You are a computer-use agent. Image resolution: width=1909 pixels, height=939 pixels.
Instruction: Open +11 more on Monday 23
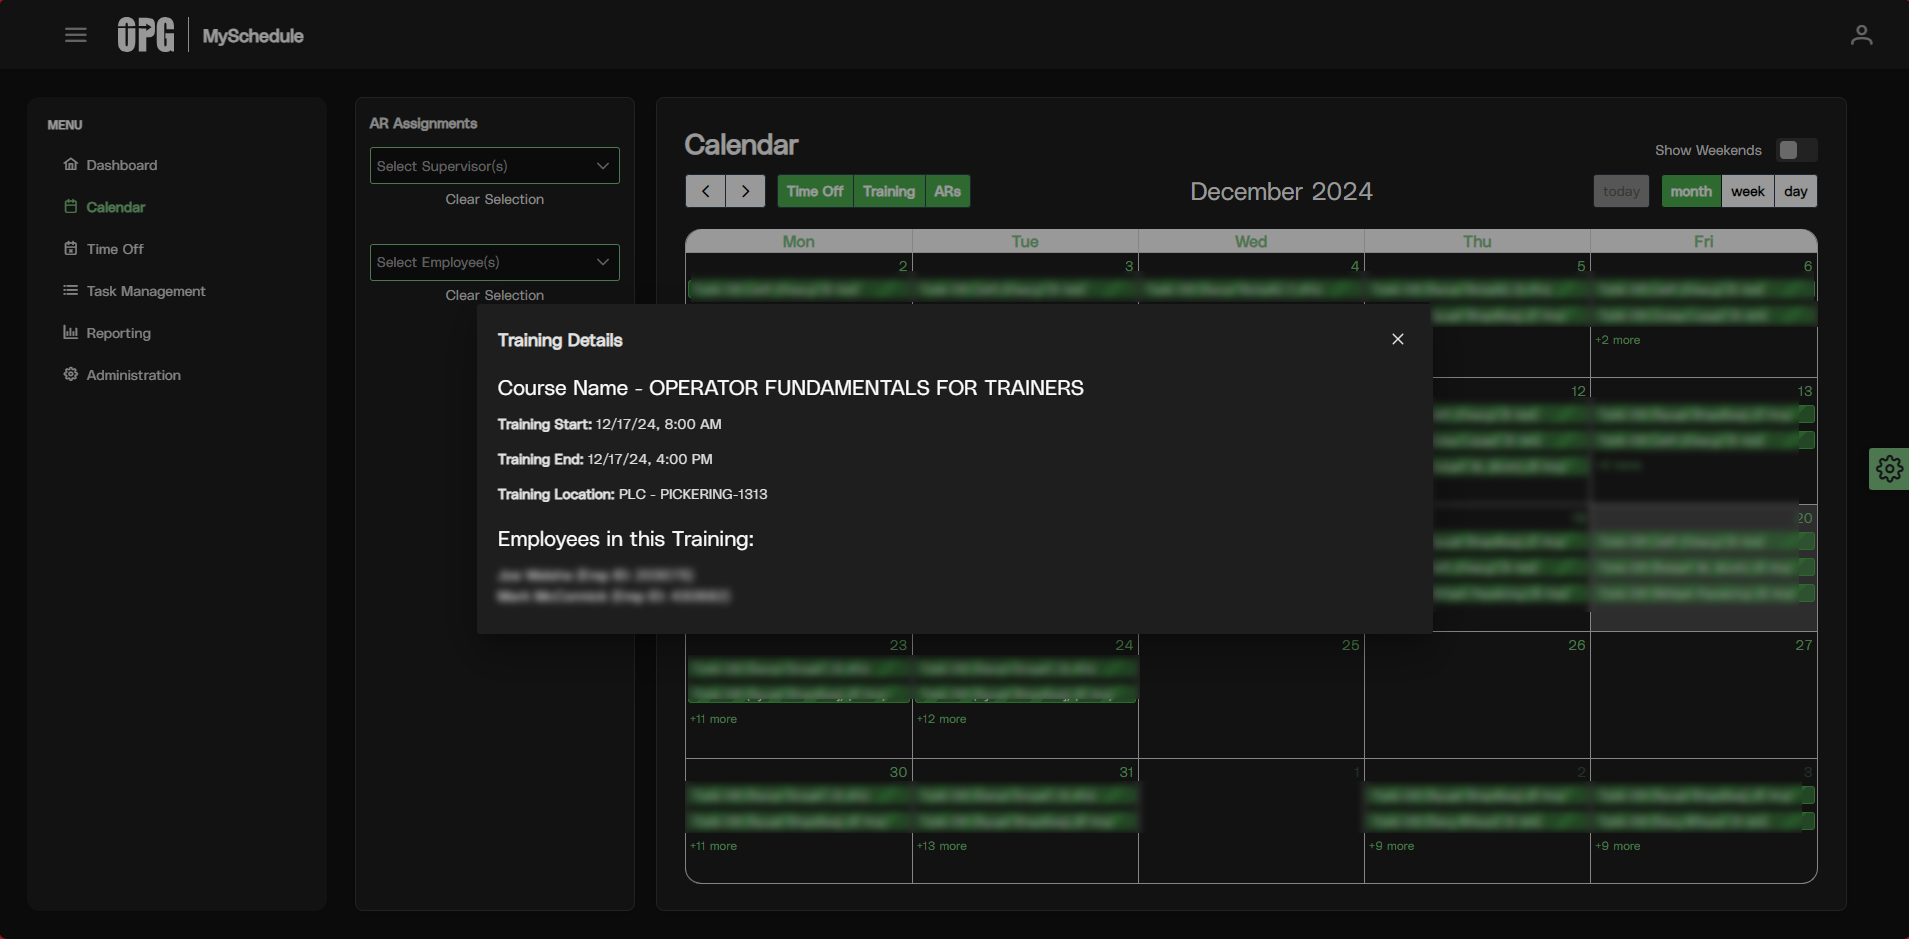[x=713, y=719]
